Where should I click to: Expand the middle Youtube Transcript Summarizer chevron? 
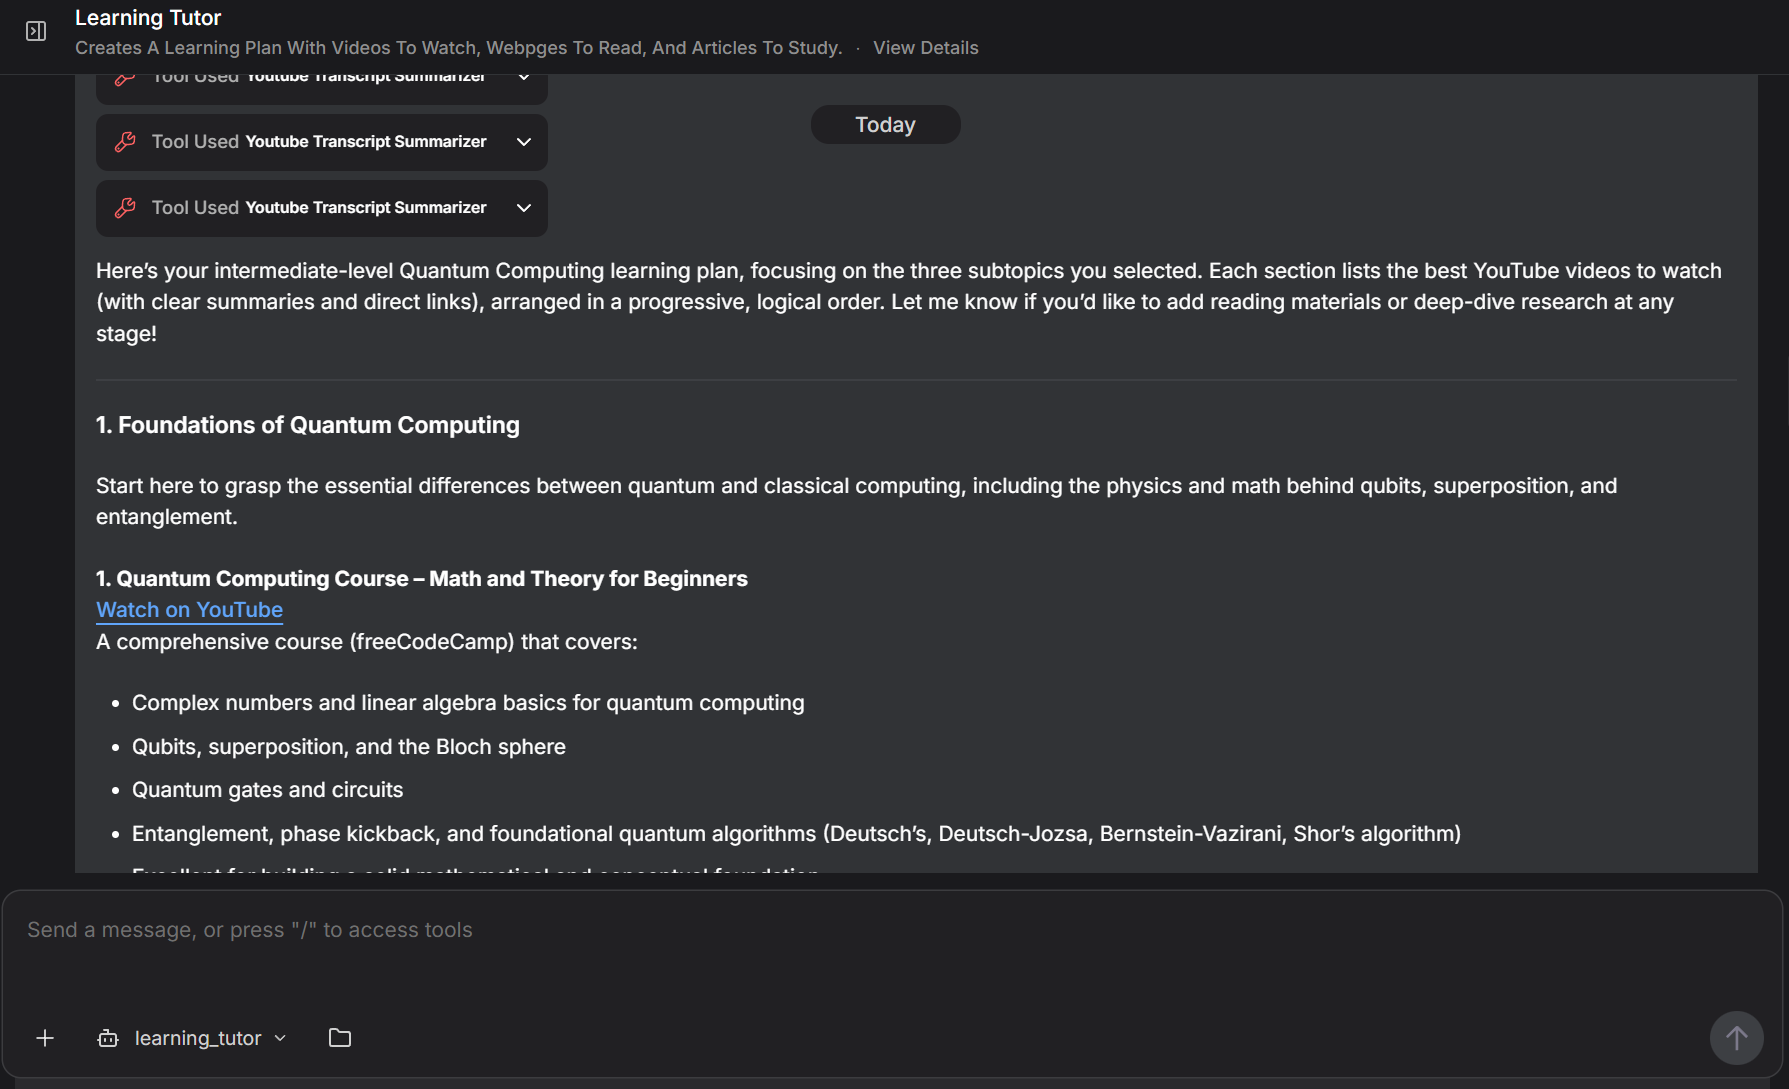pyautogui.click(x=523, y=142)
